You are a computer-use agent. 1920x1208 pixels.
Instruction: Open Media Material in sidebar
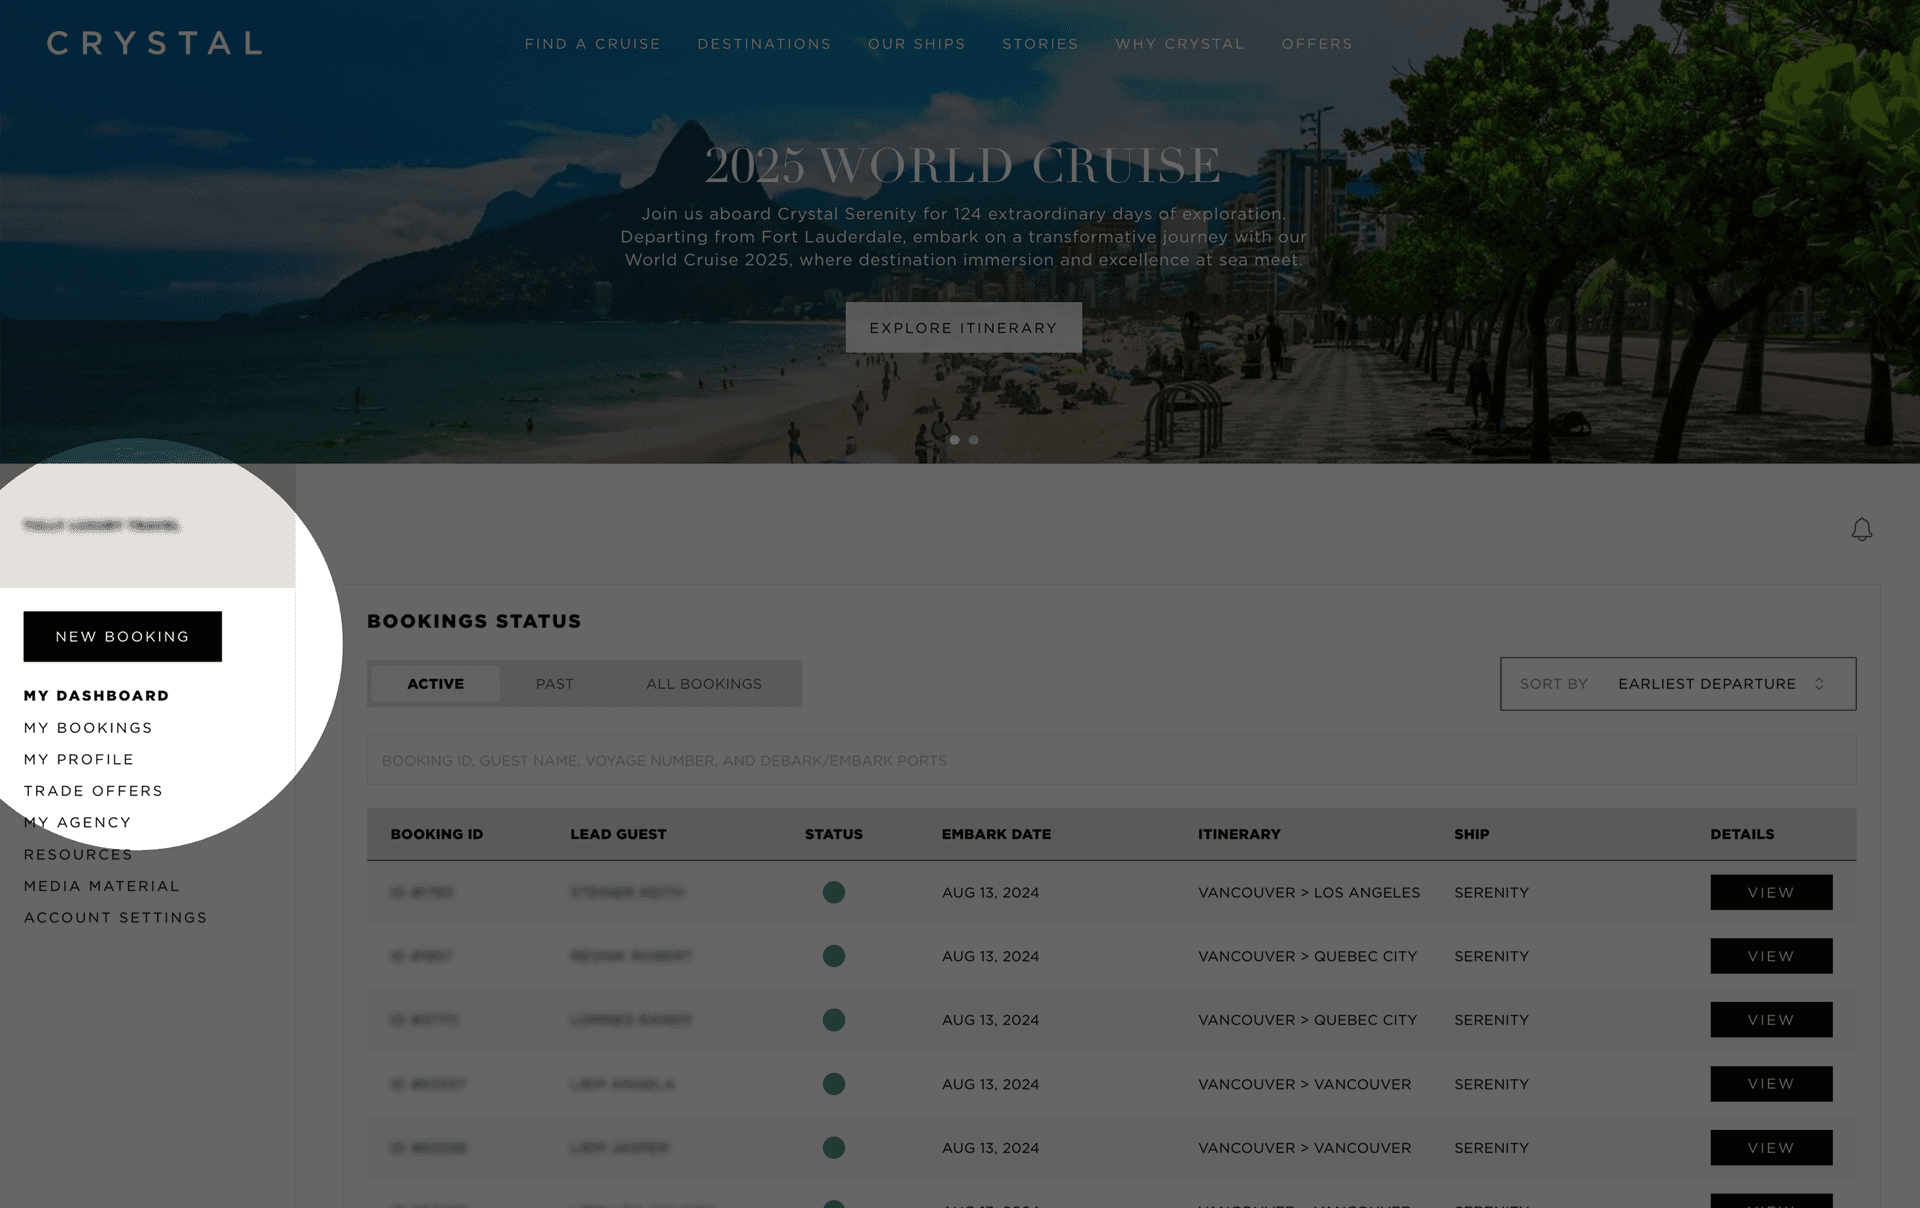point(102,886)
